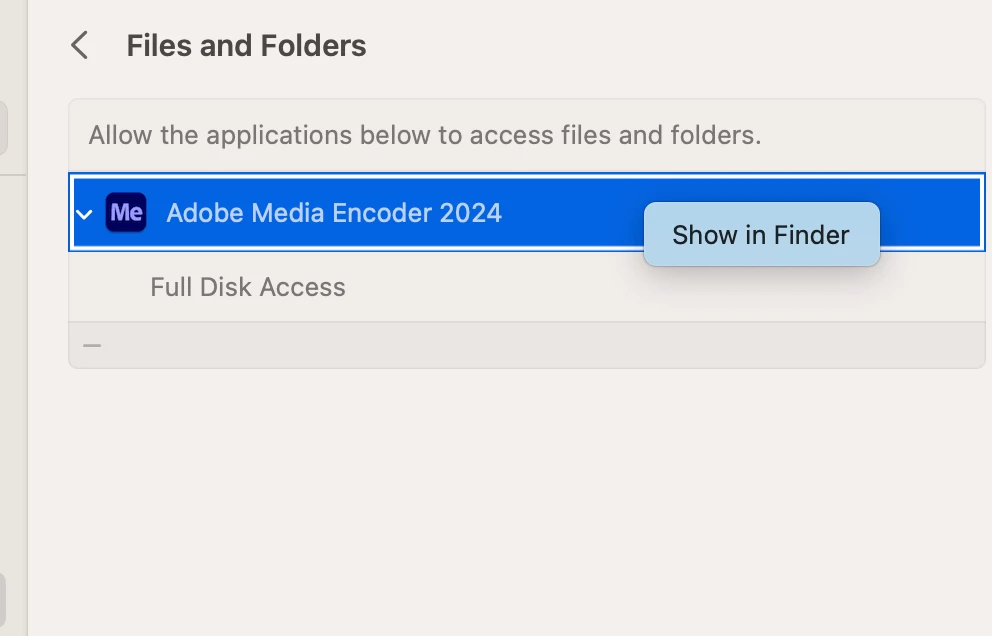Click the Files and Folders heading

(x=246, y=46)
